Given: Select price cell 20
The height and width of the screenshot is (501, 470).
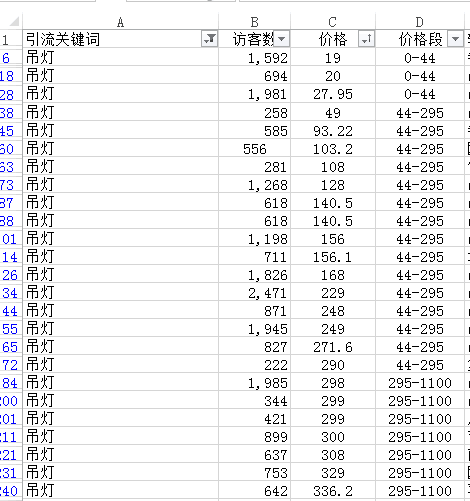Looking at the screenshot, I should [x=333, y=75].
